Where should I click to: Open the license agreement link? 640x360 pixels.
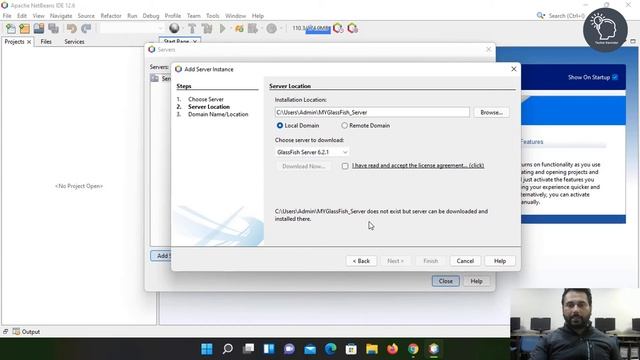click(418, 166)
